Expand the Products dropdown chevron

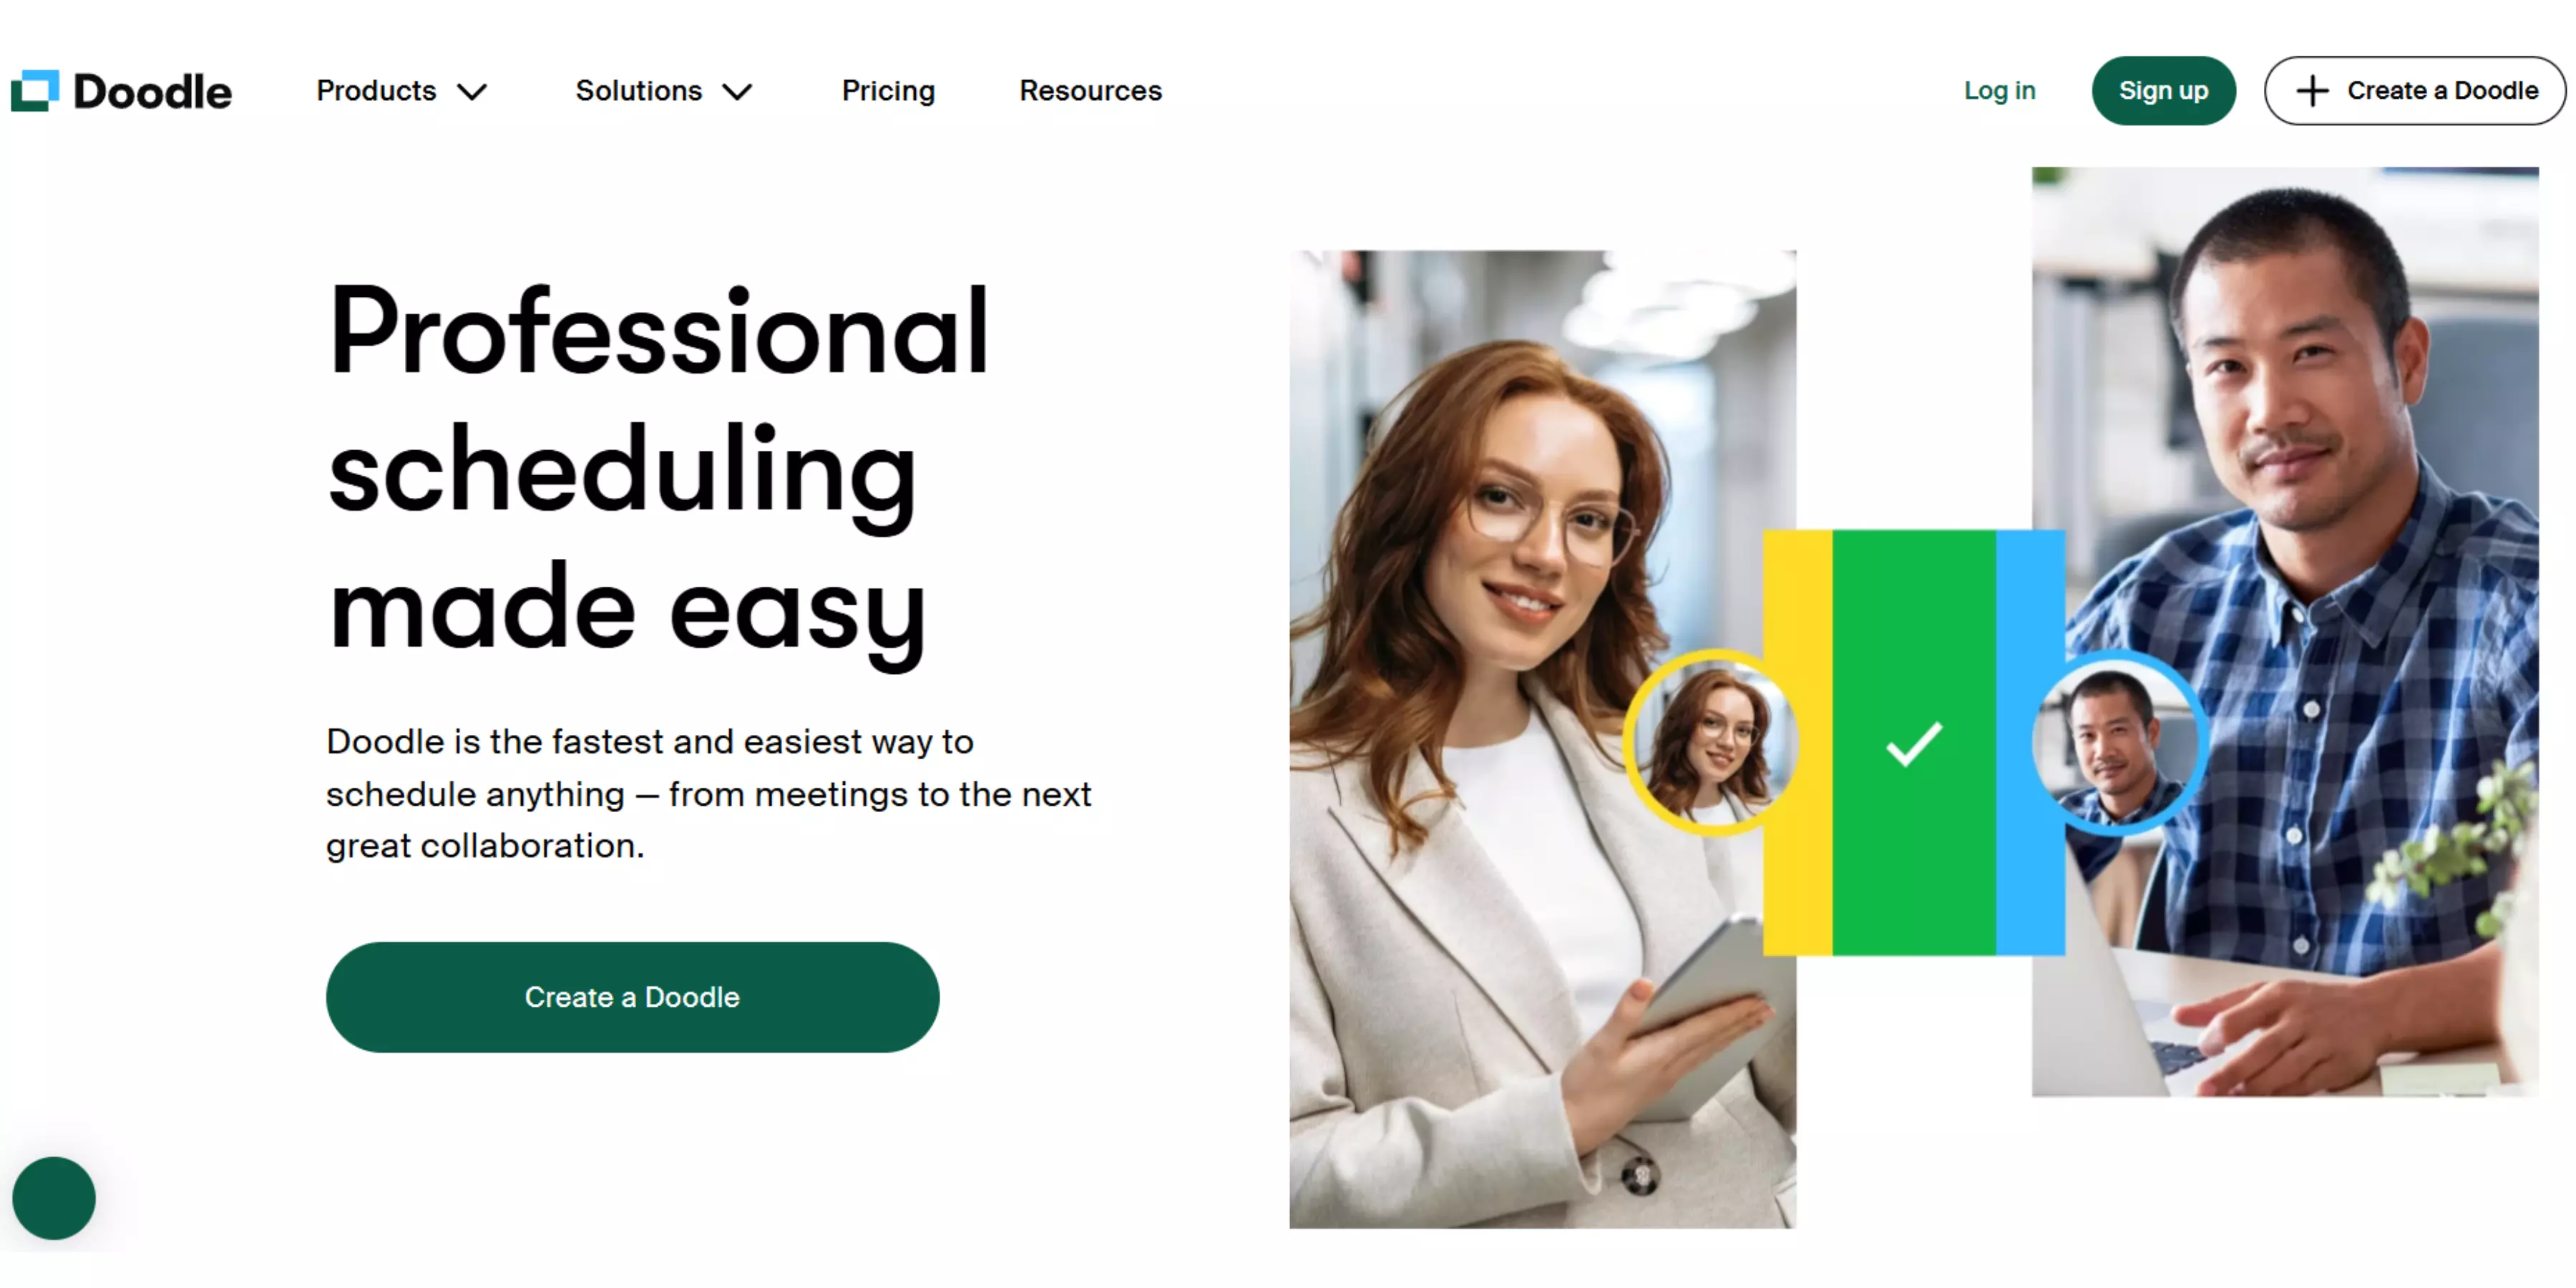click(472, 92)
